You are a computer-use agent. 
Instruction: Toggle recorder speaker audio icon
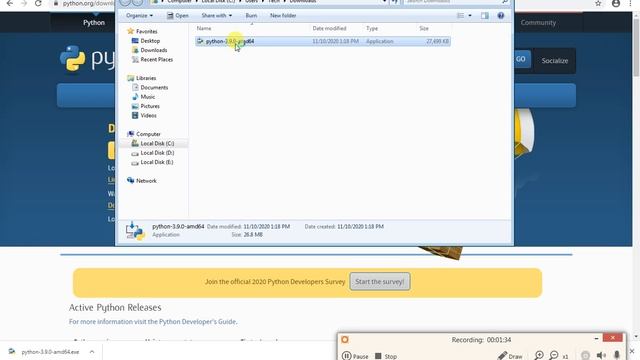click(x=601, y=356)
